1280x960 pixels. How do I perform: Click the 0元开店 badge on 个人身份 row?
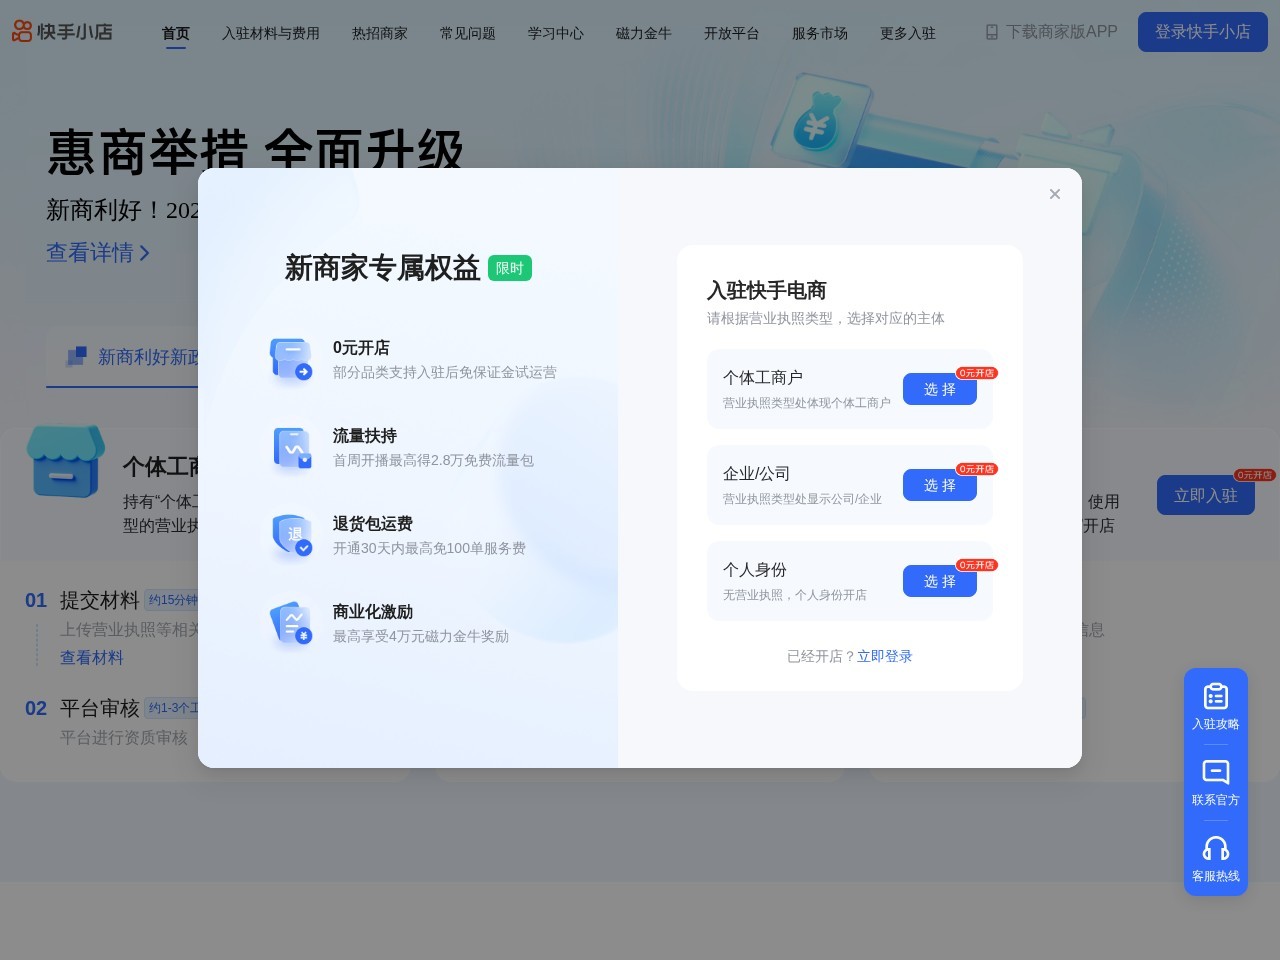point(977,565)
